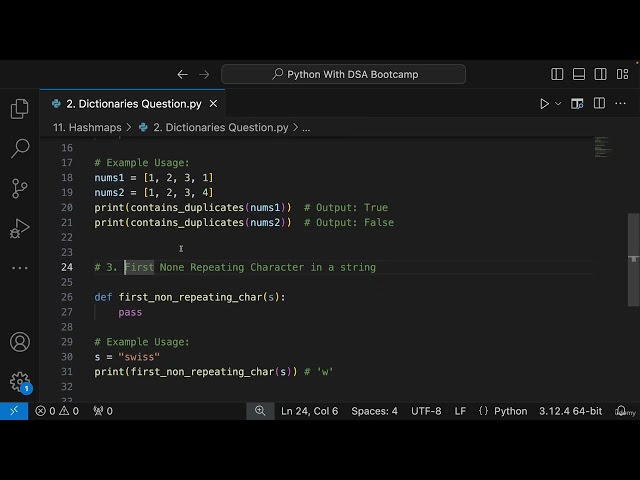
Task: Open the Manage settings gear
Action: point(20,381)
